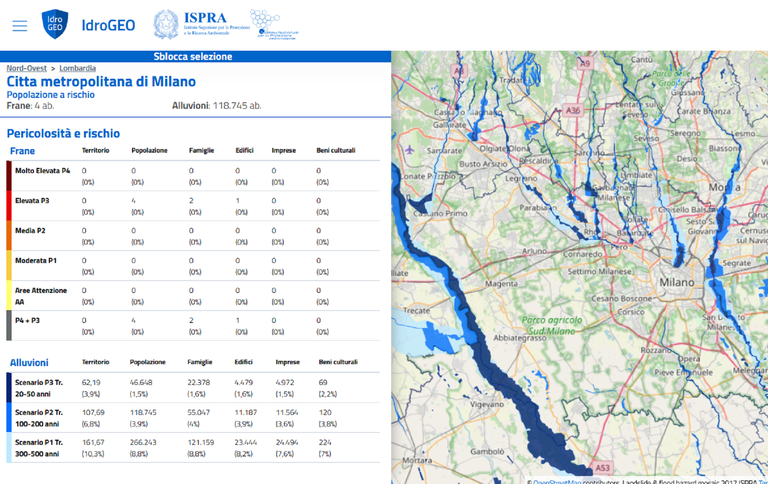
Task: Open the OpenStreetMap attribution link
Action: pos(567,480)
